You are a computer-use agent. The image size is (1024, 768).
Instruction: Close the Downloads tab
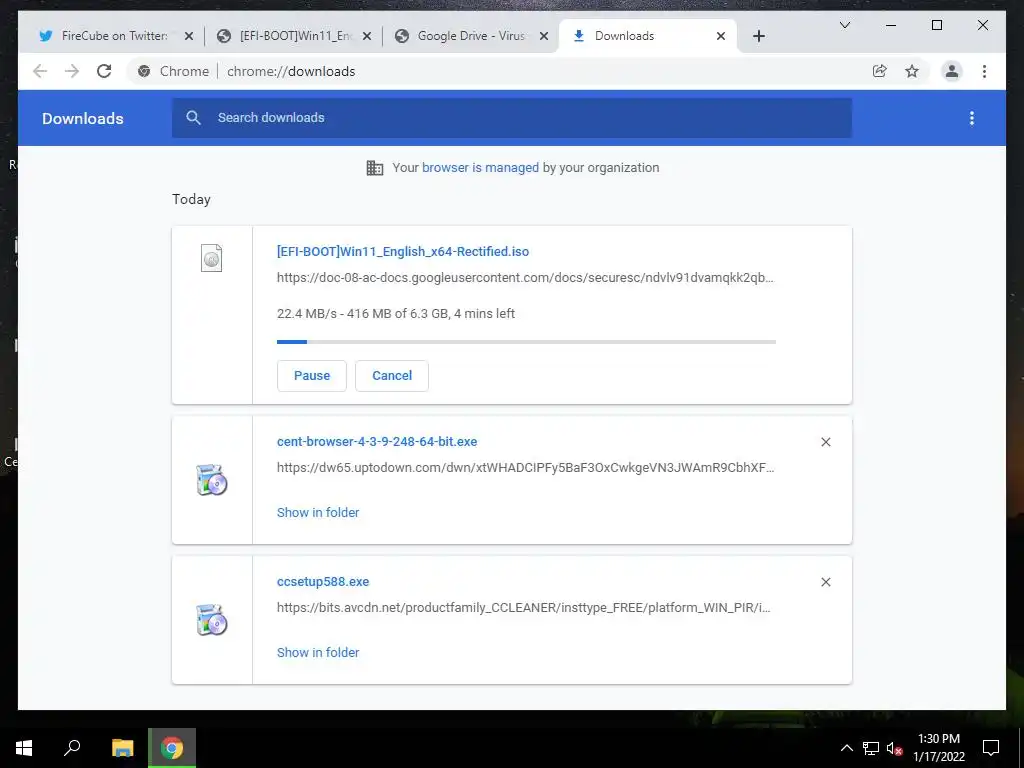point(721,36)
